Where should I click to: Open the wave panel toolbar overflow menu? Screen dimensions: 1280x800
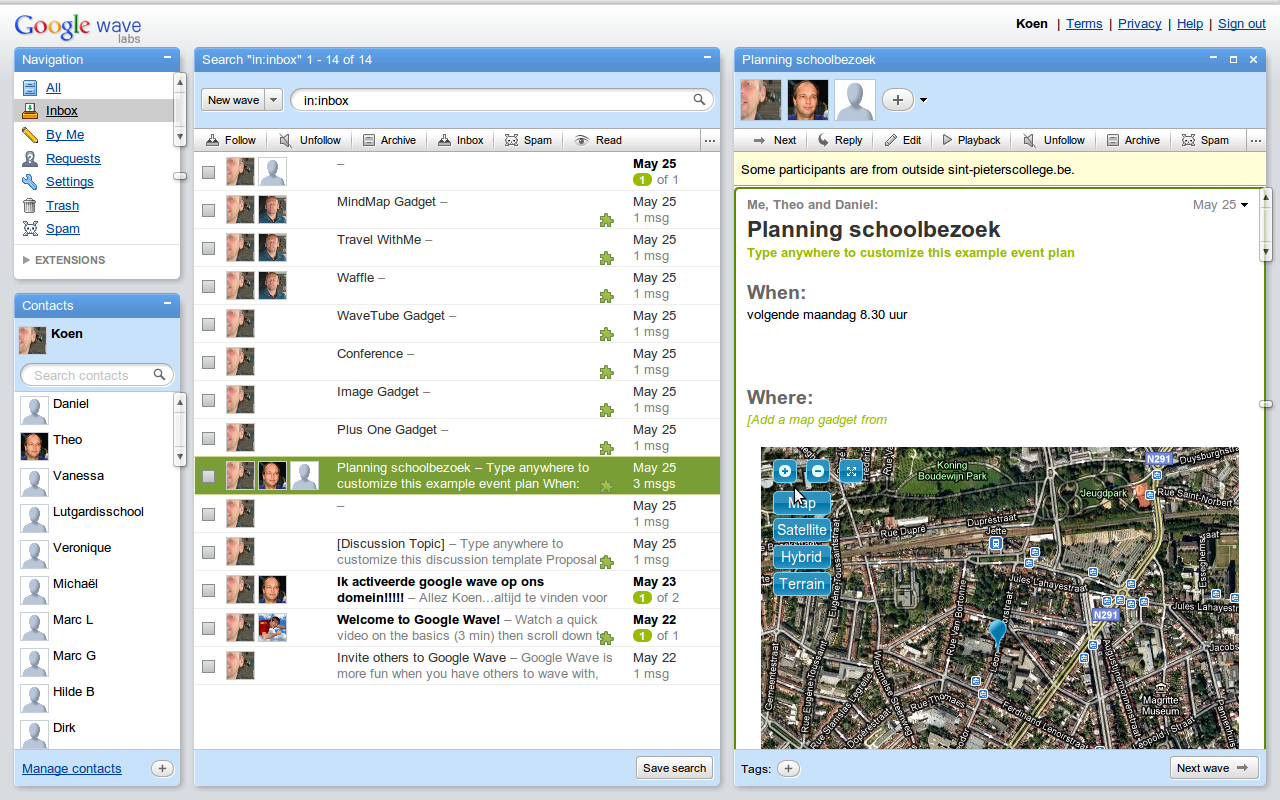click(x=1255, y=140)
